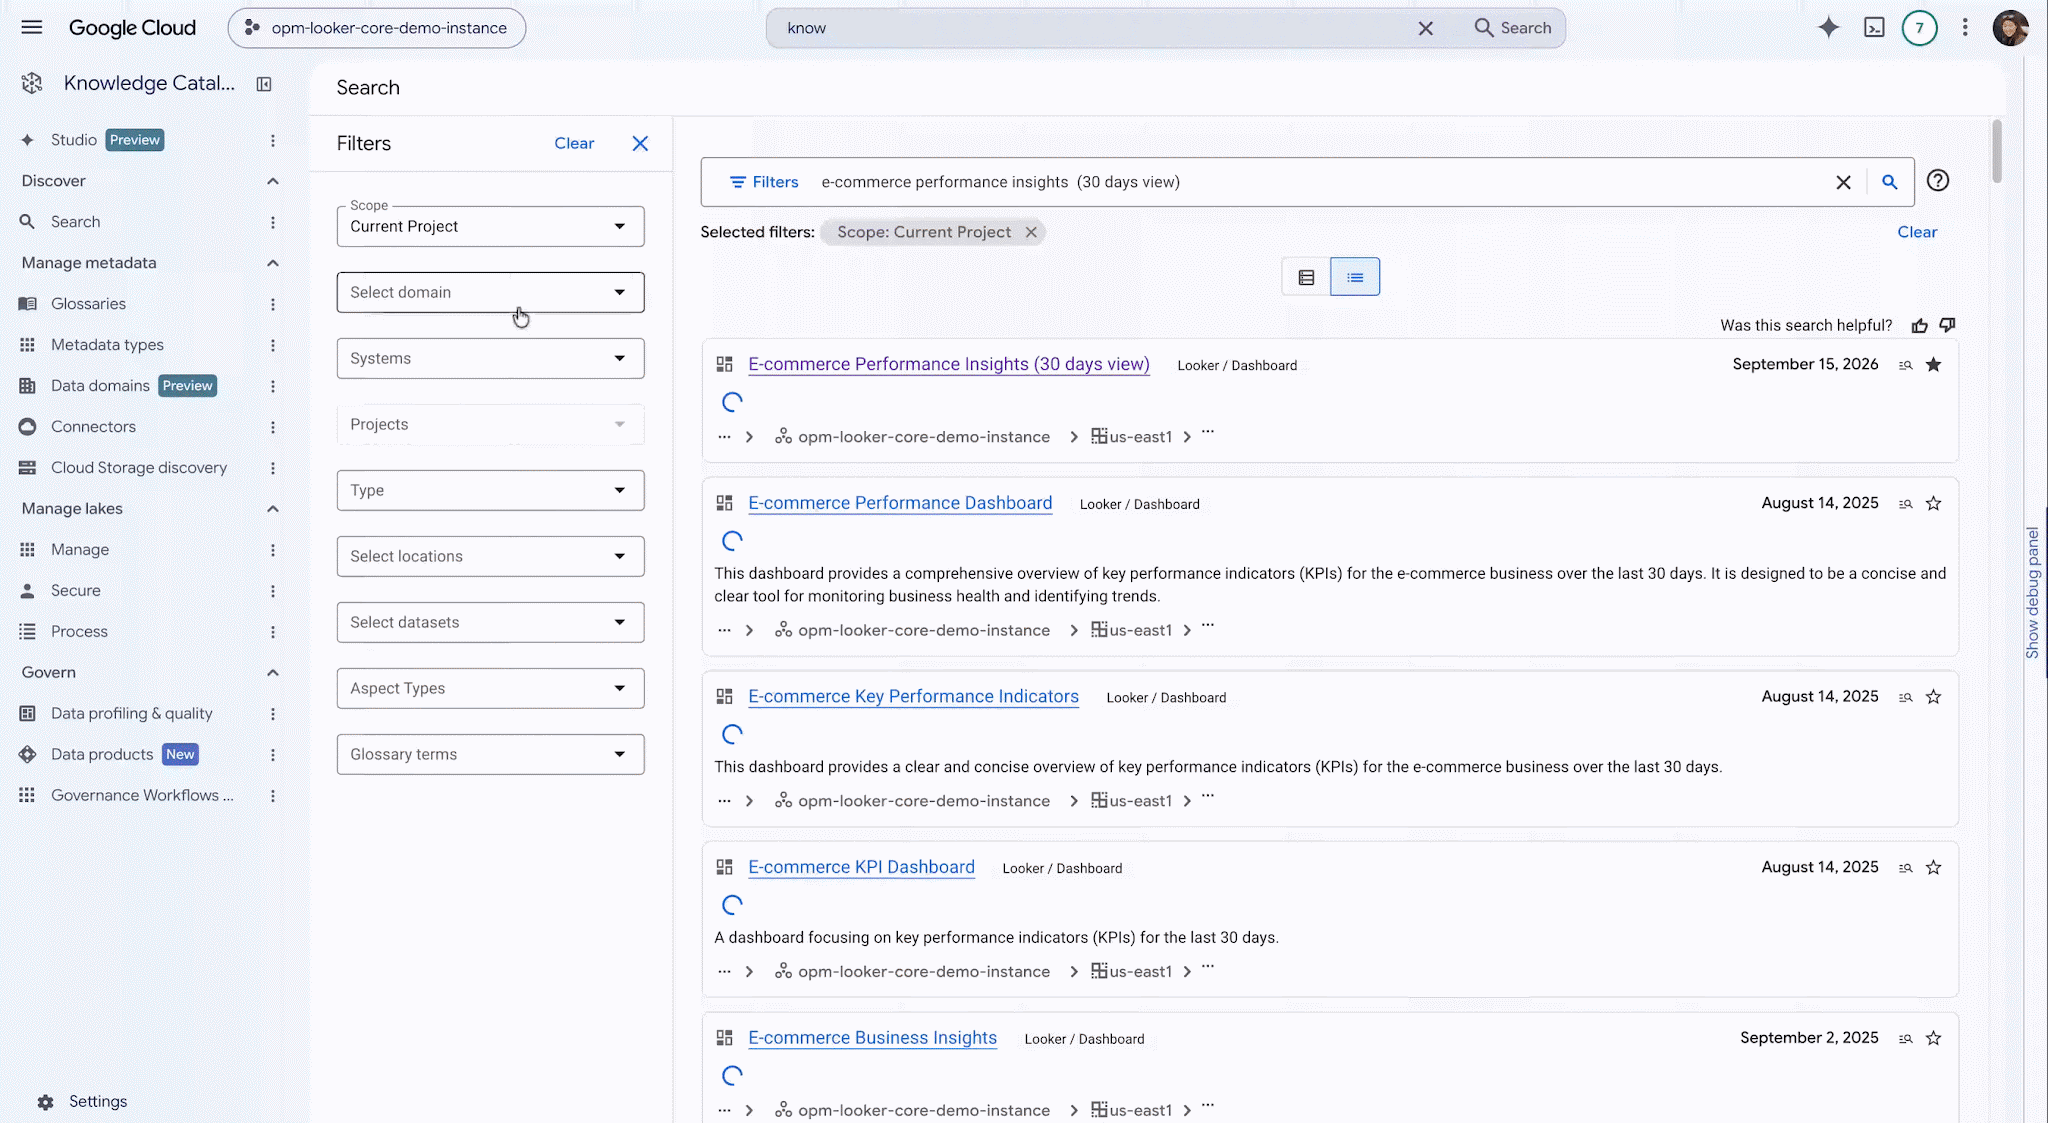Unstar E-commerce Performance Insights (30 days view)
This screenshot has height=1123, width=2048.
pyautogui.click(x=1933, y=364)
